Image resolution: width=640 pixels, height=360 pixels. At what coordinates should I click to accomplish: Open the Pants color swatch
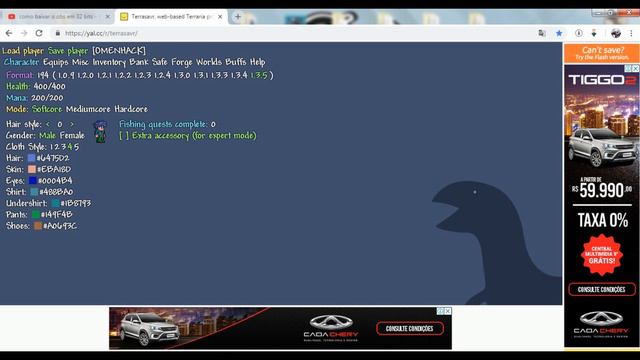(36, 214)
